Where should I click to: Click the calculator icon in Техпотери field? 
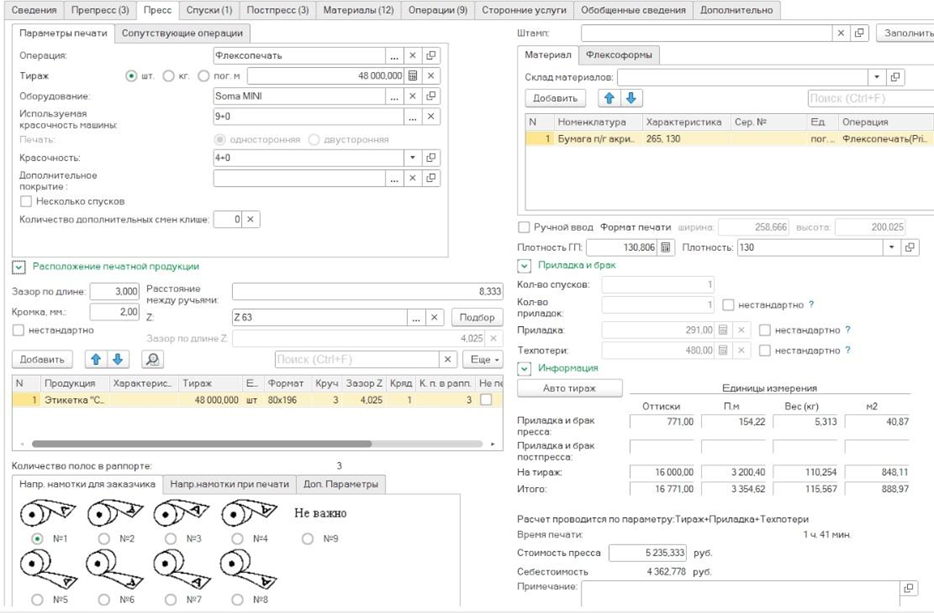[x=723, y=351]
